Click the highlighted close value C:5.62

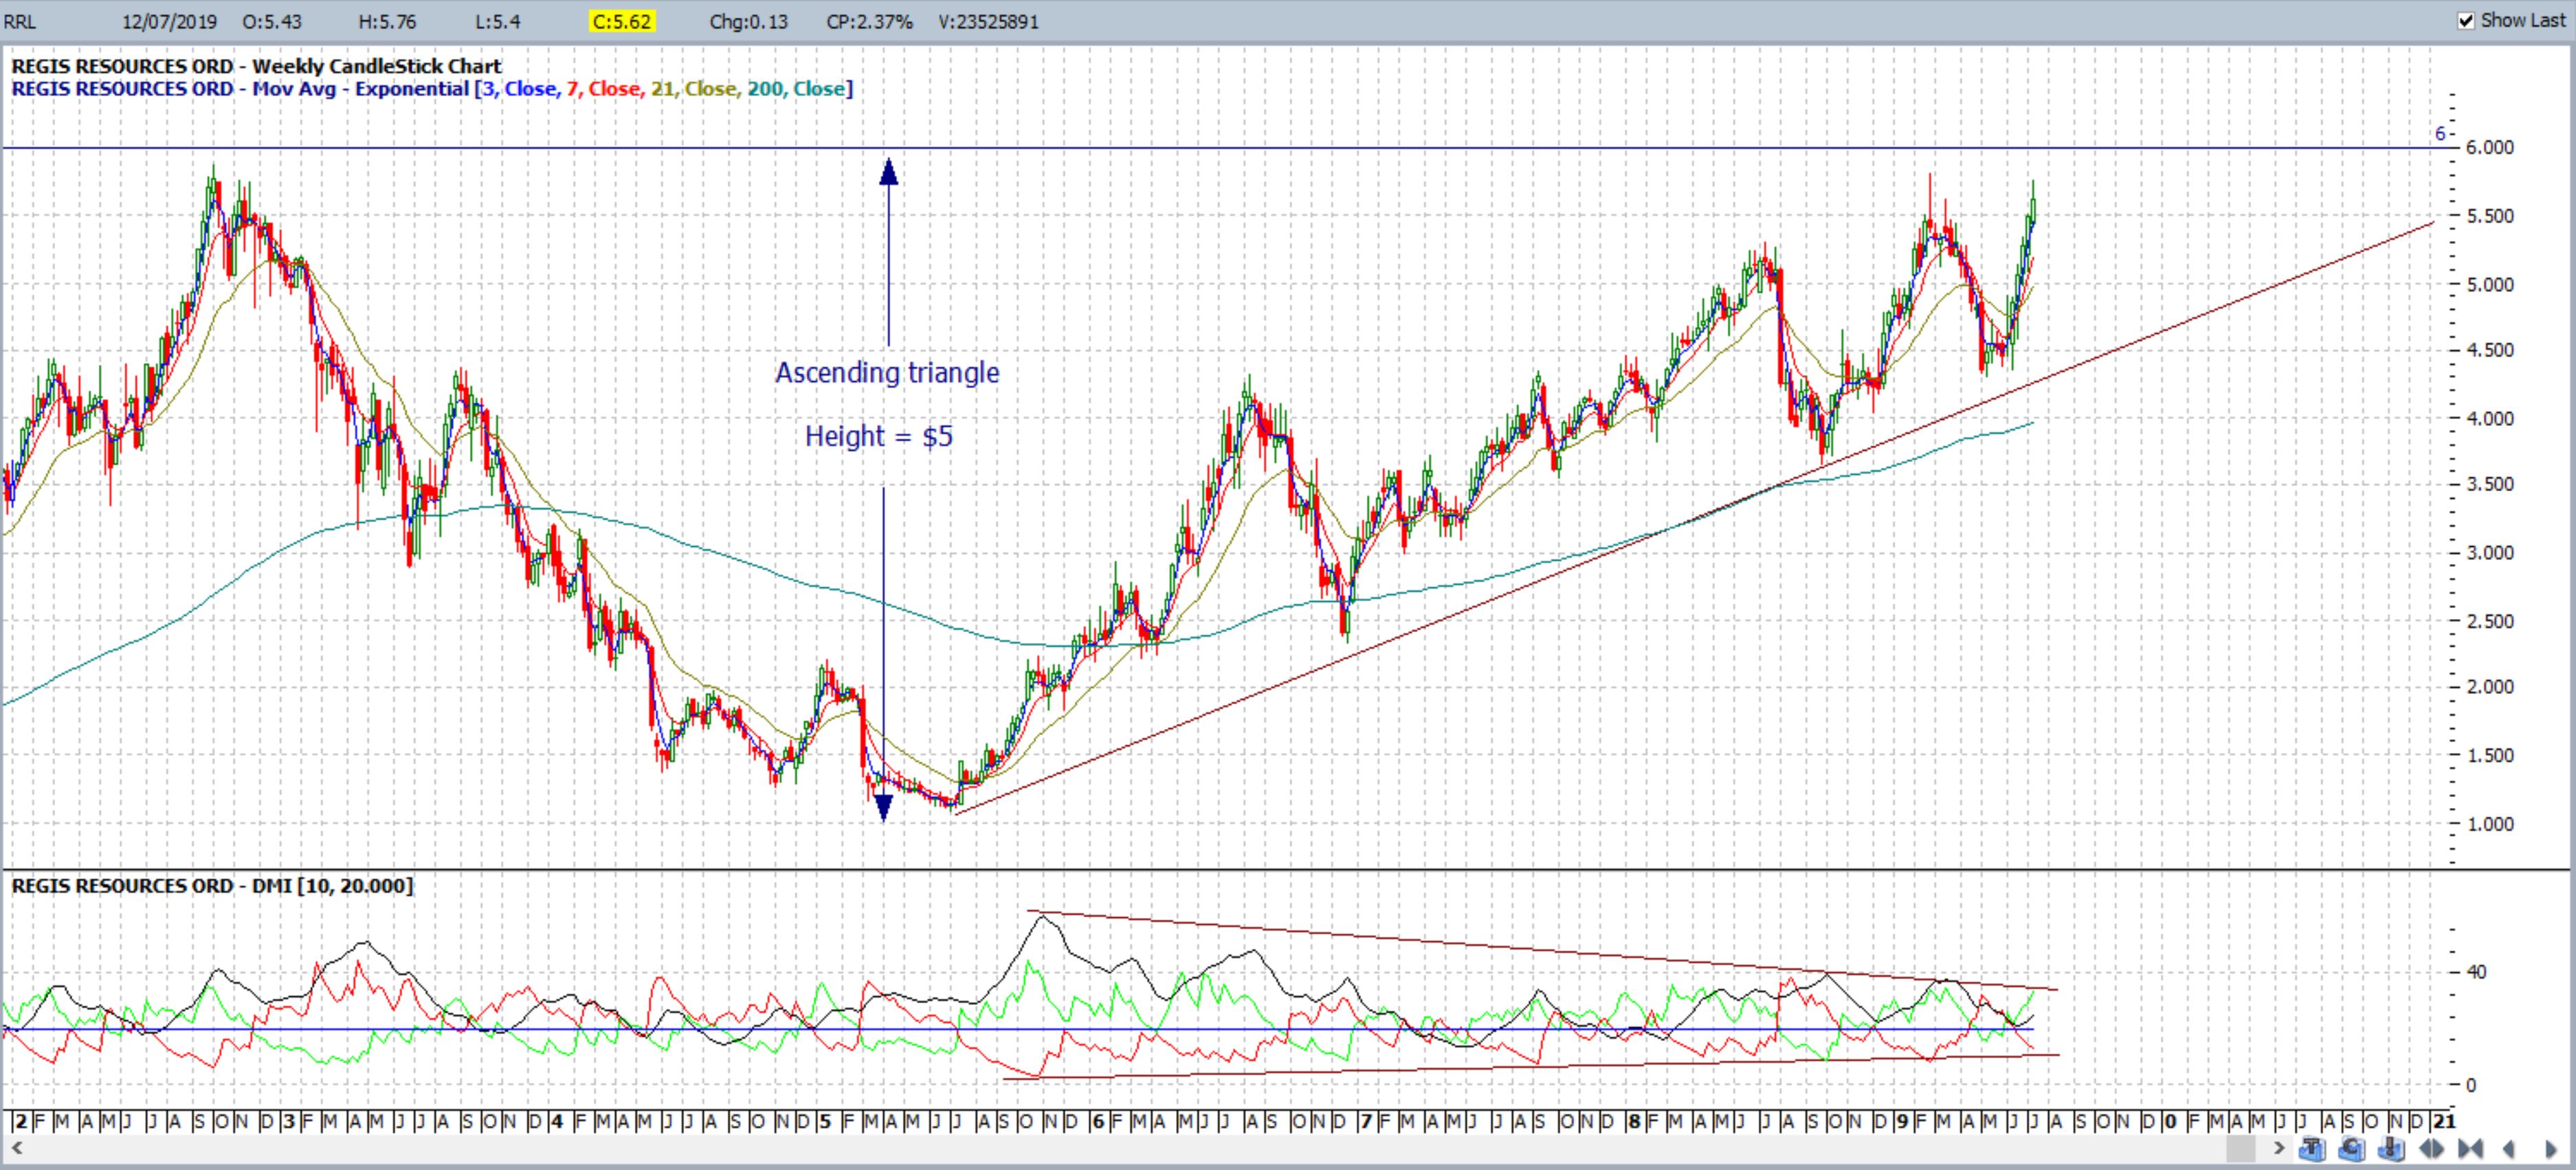coord(623,22)
